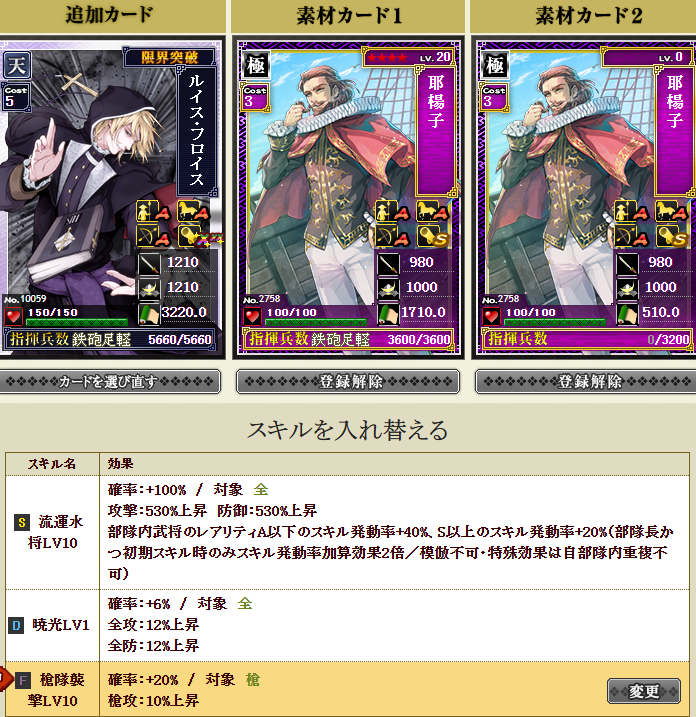The height and width of the screenshot is (717, 696).
Task: Click 登録解除 under 素材カード1
Action: click(x=348, y=381)
